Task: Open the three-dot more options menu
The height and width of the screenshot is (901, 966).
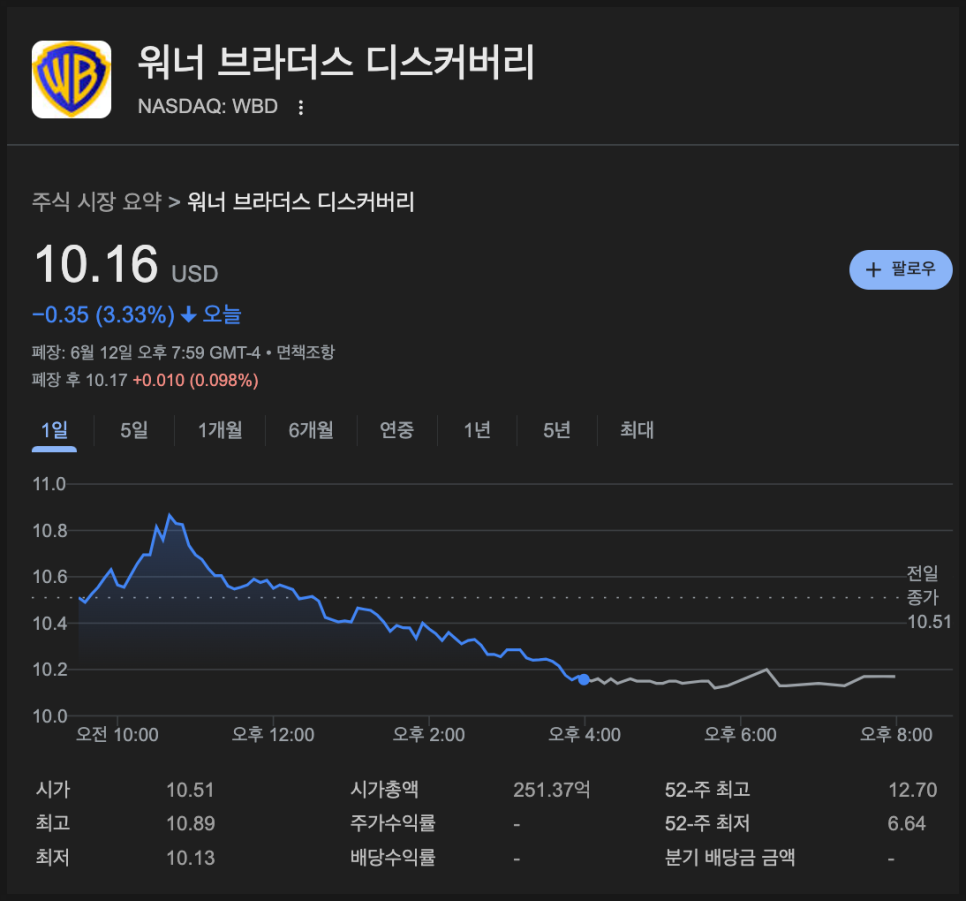Action: point(301,107)
